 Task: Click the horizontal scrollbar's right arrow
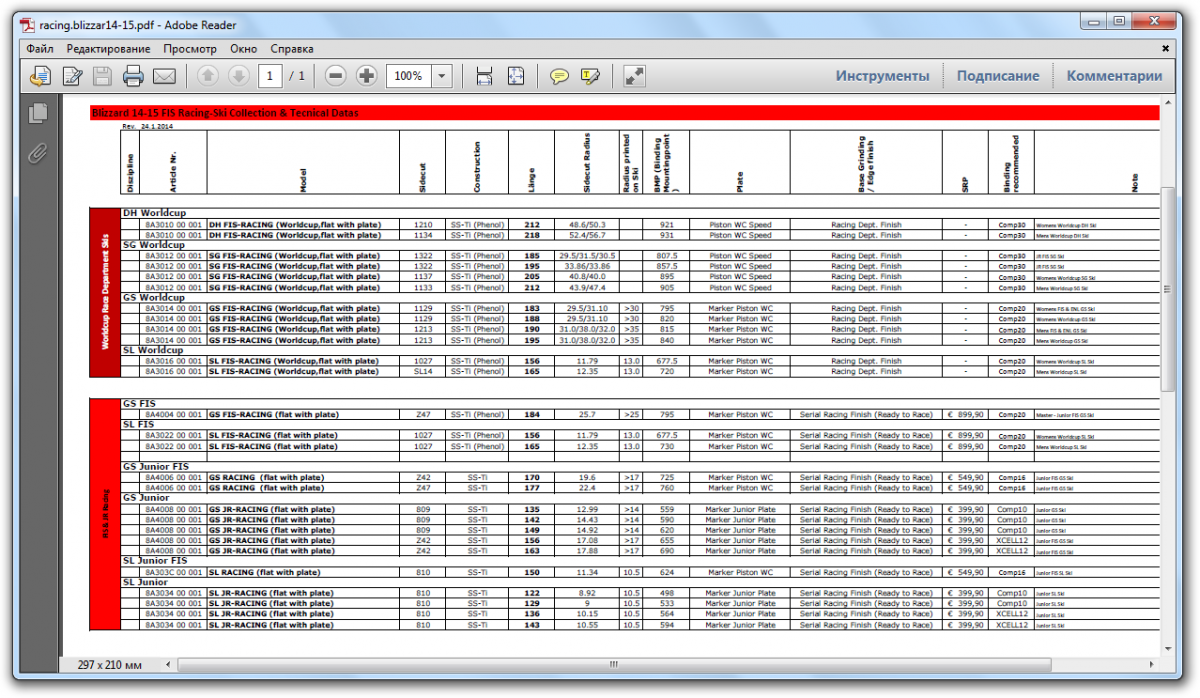1150,663
